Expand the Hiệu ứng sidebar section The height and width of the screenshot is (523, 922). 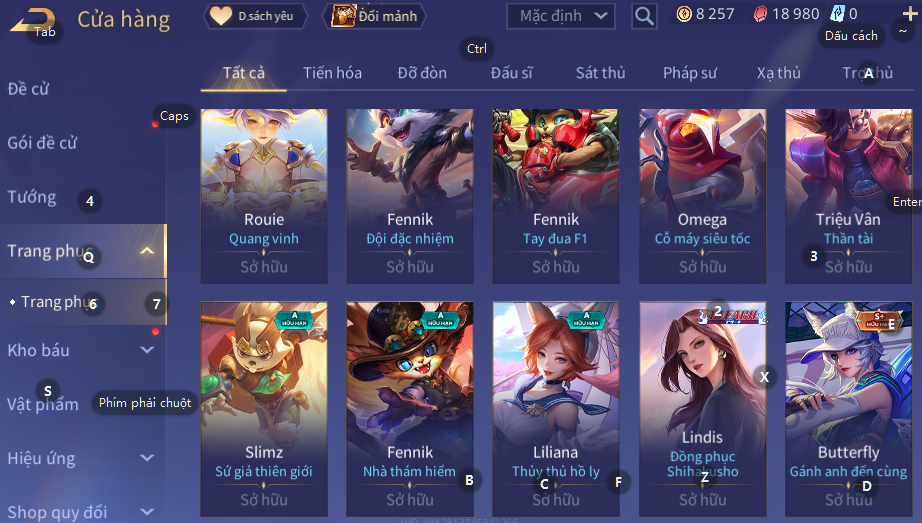[x=147, y=458]
